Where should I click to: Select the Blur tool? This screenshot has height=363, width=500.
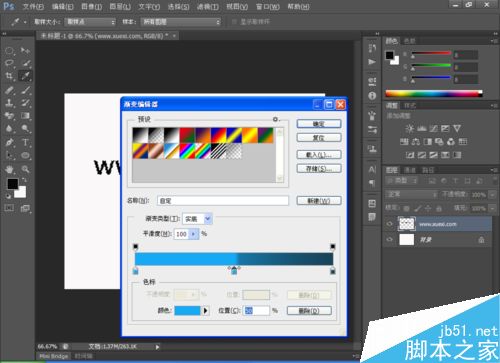[x=9, y=129]
